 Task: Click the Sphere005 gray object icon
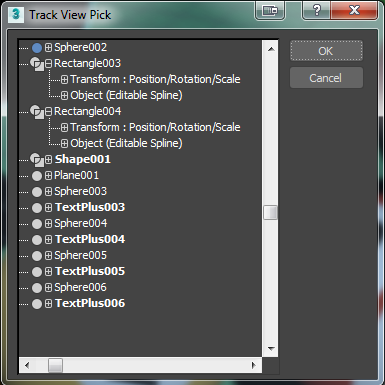pyautogui.click(x=37, y=256)
